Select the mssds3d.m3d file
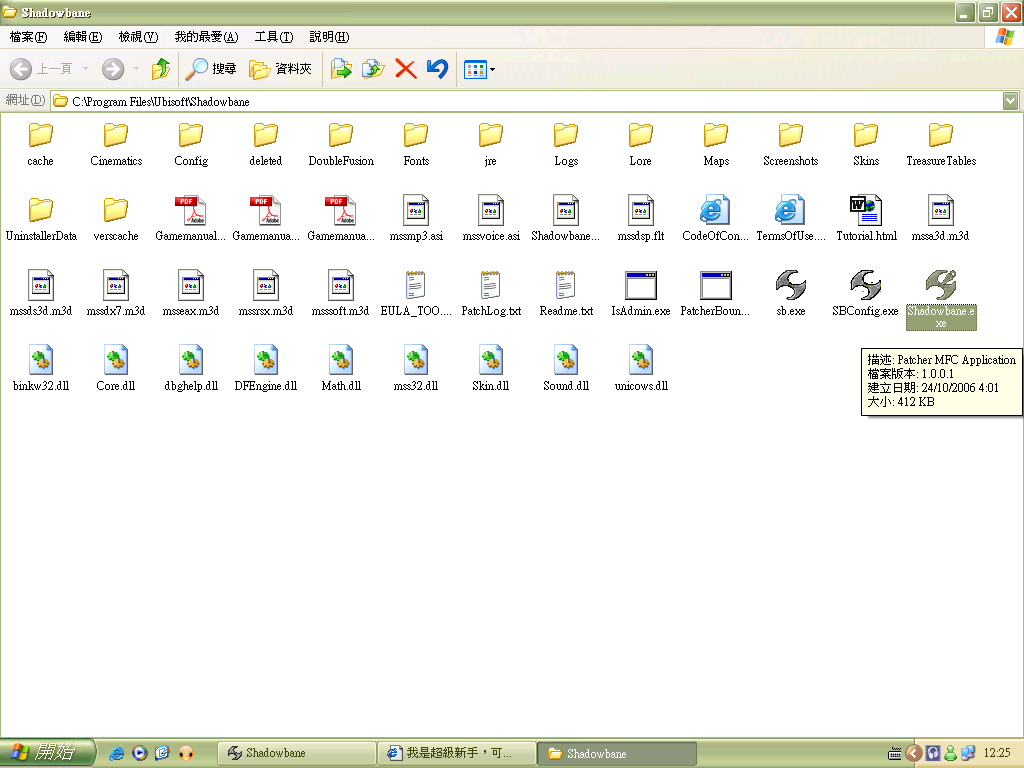The image size is (1024, 768). point(41,295)
